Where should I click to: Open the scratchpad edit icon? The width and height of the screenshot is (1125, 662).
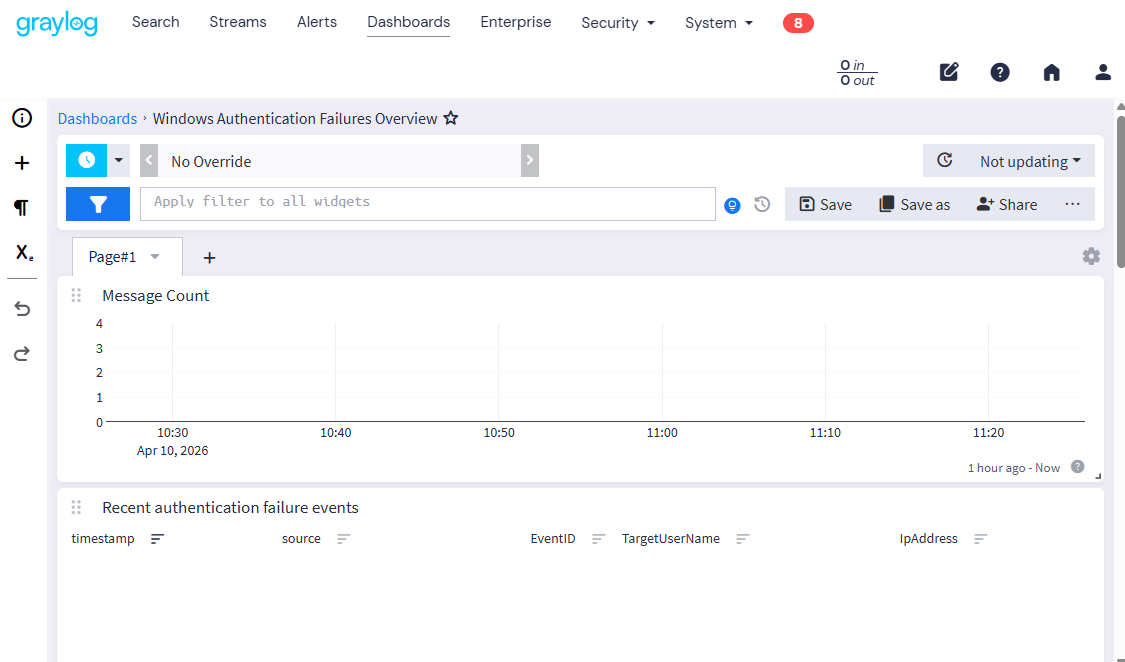coord(949,72)
